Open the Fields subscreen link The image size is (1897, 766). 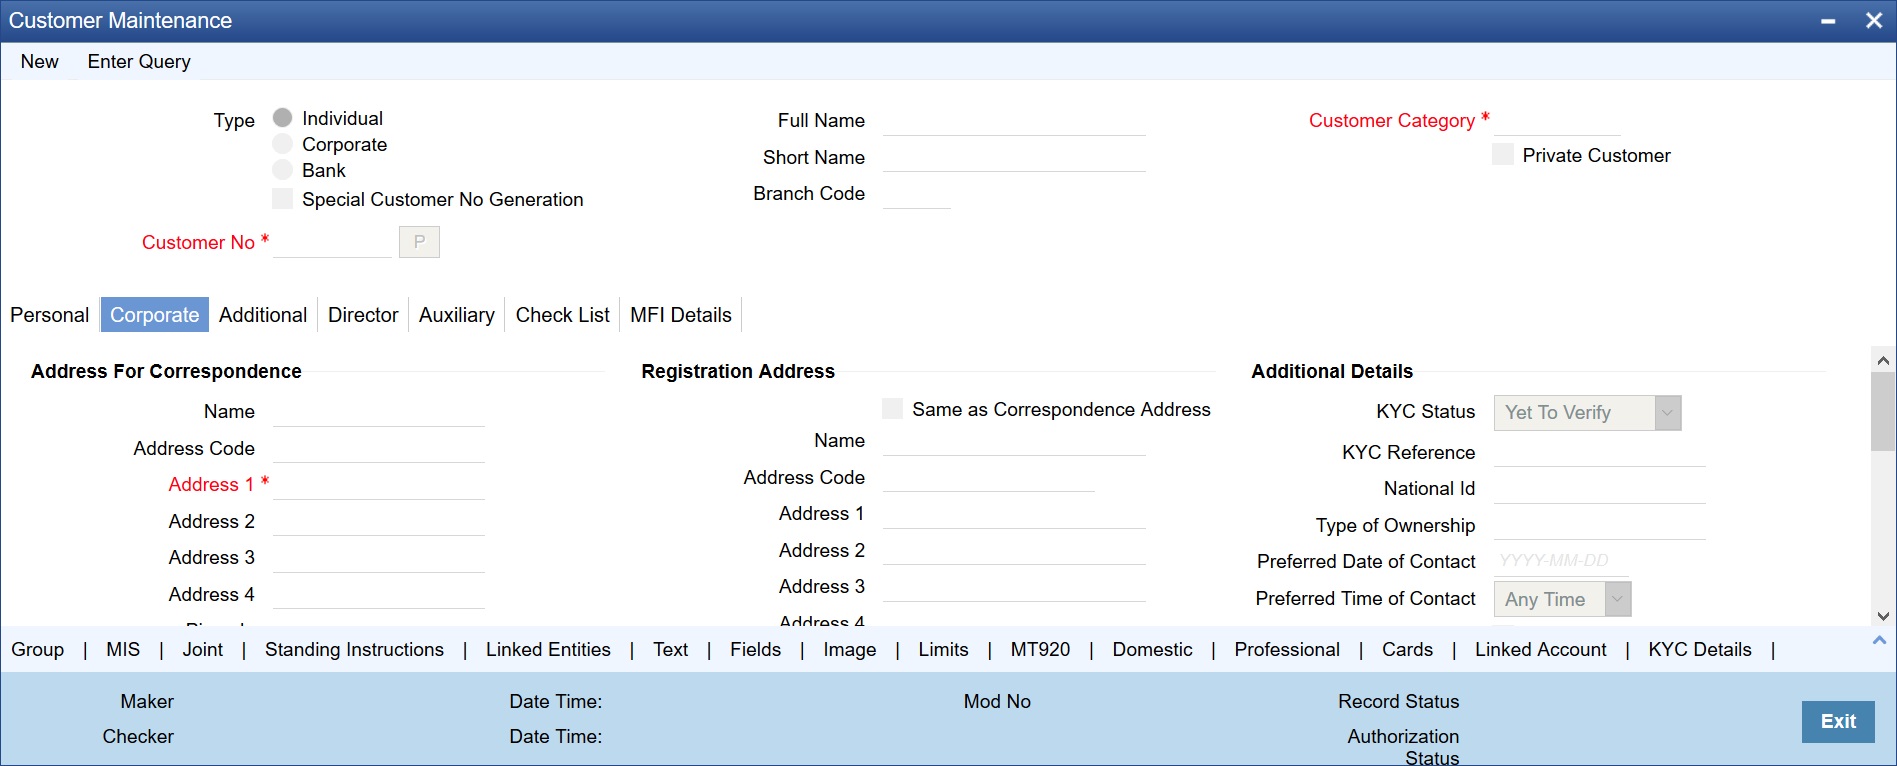point(755,649)
